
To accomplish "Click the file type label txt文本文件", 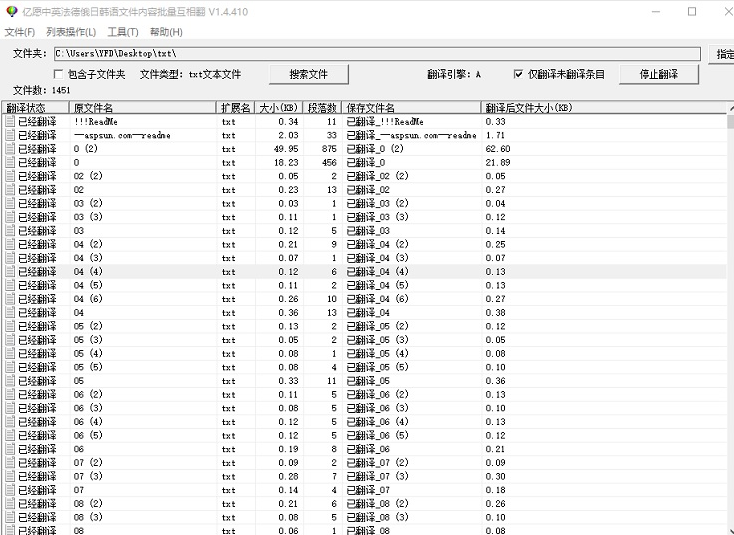I will tap(215, 74).
